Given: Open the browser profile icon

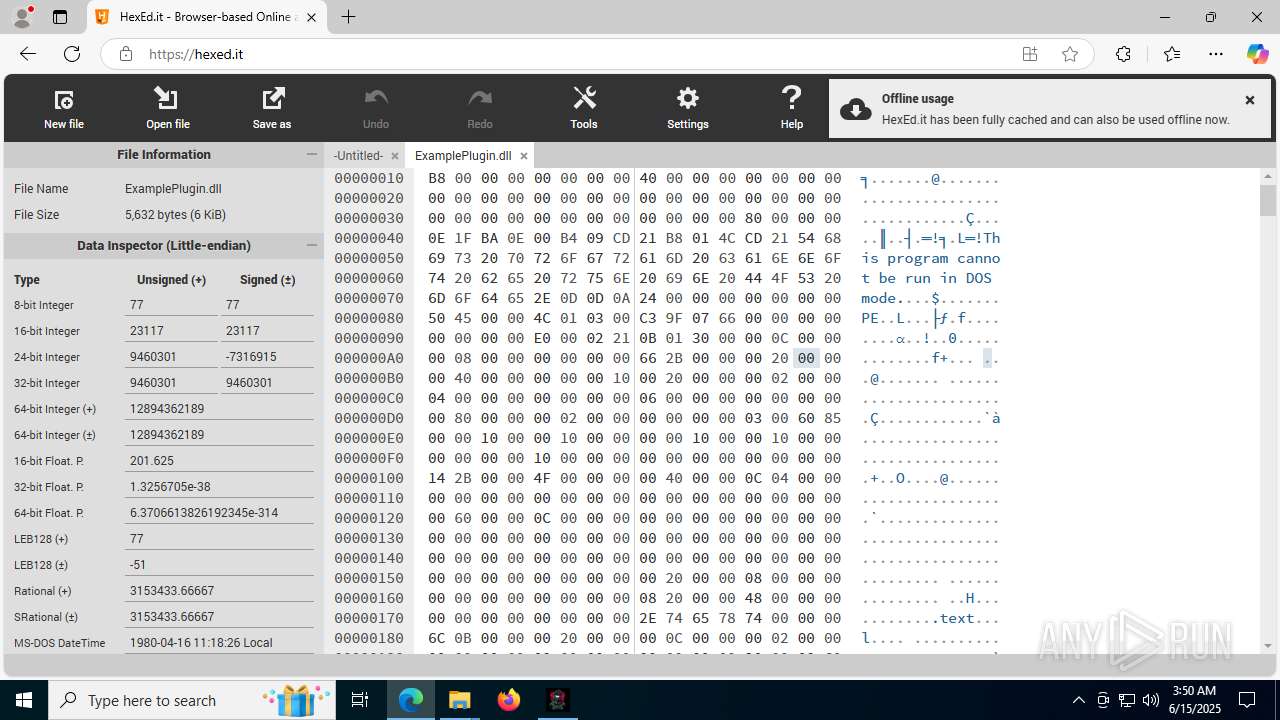Looking at the screenshot, I should 22,17.
